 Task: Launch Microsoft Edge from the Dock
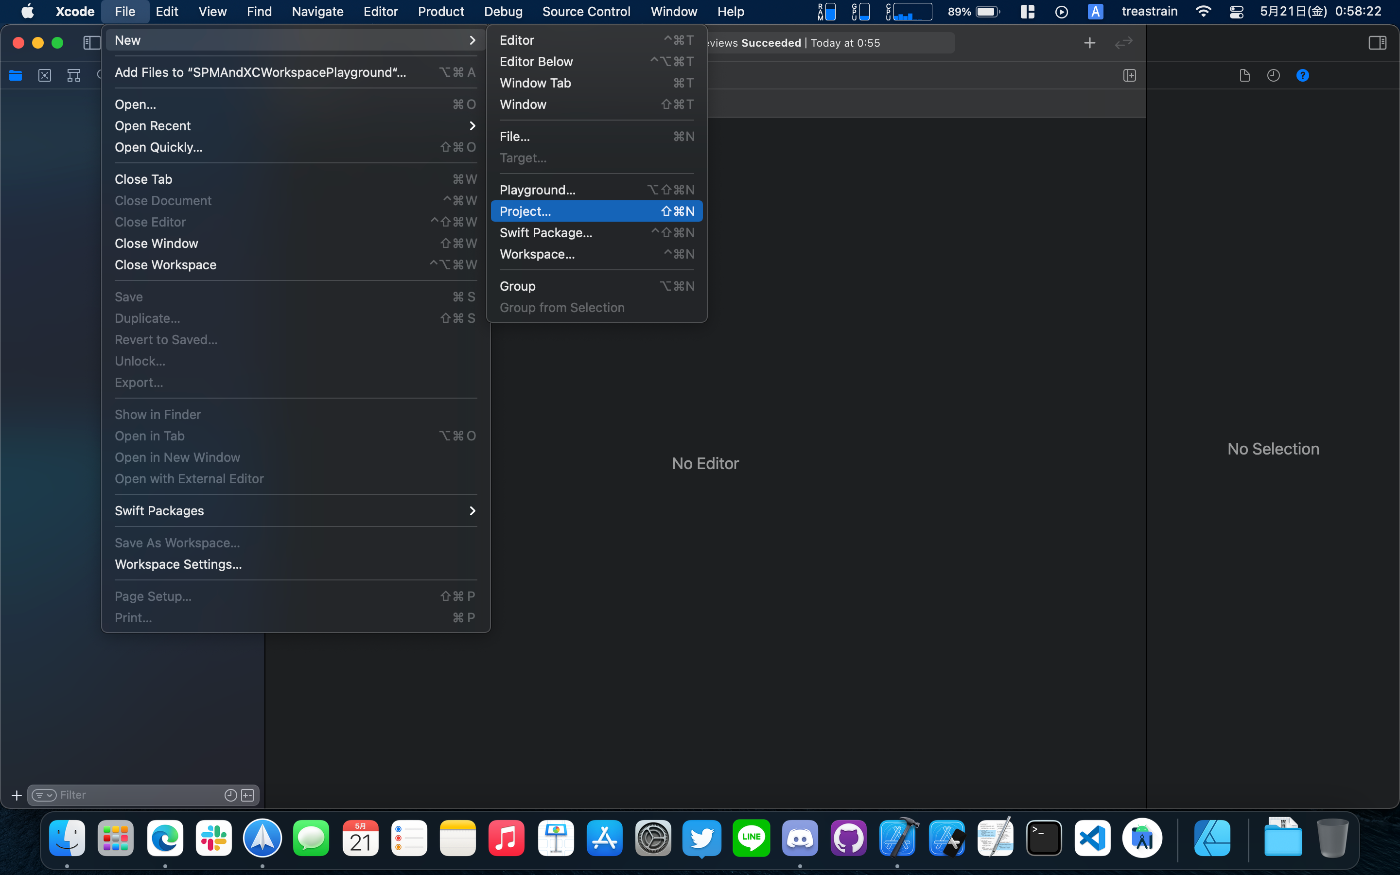[165, 838]
